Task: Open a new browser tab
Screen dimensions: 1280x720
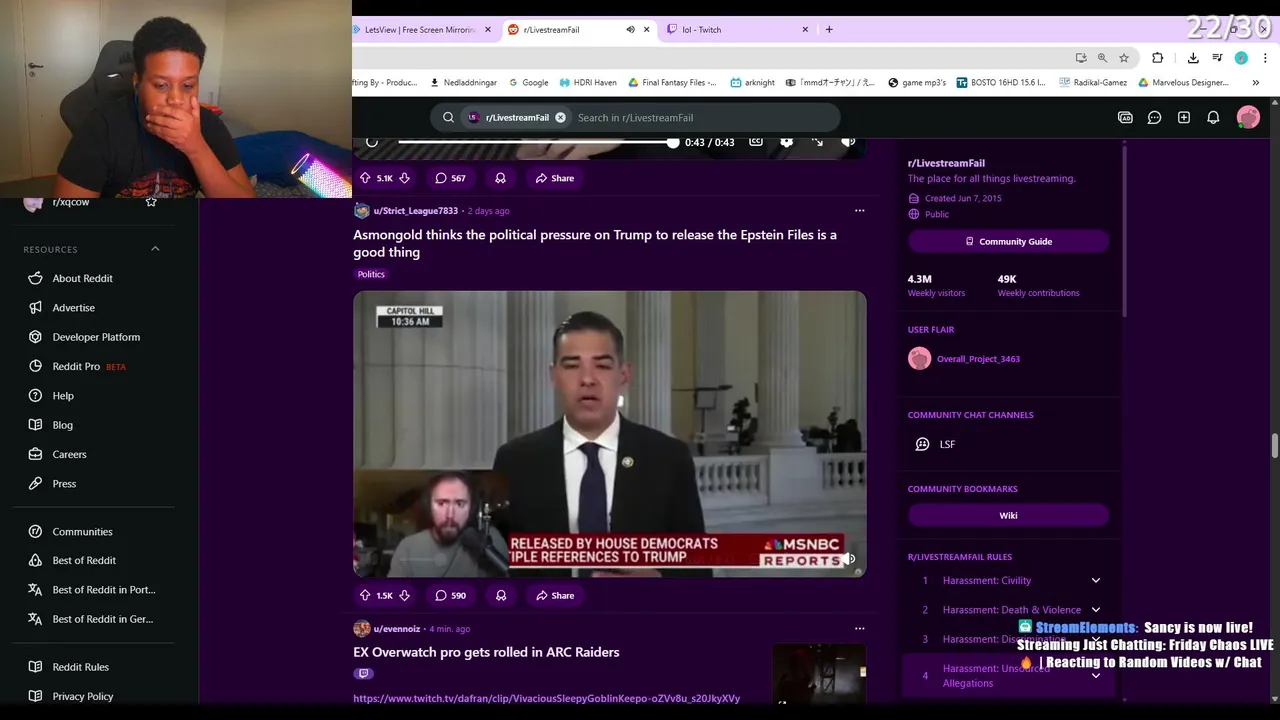Action: [x=829, y=30]
